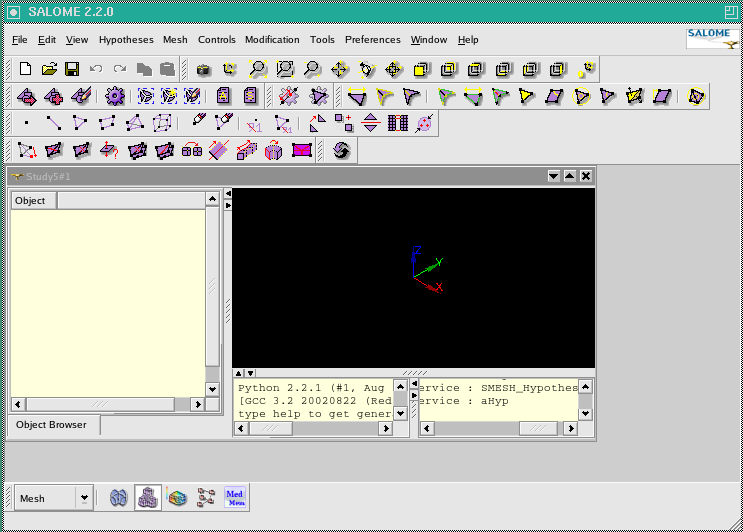Click the Edit Mesh icon with pencil
Screen dimensions: 743x532
click(x=81, y=96)
